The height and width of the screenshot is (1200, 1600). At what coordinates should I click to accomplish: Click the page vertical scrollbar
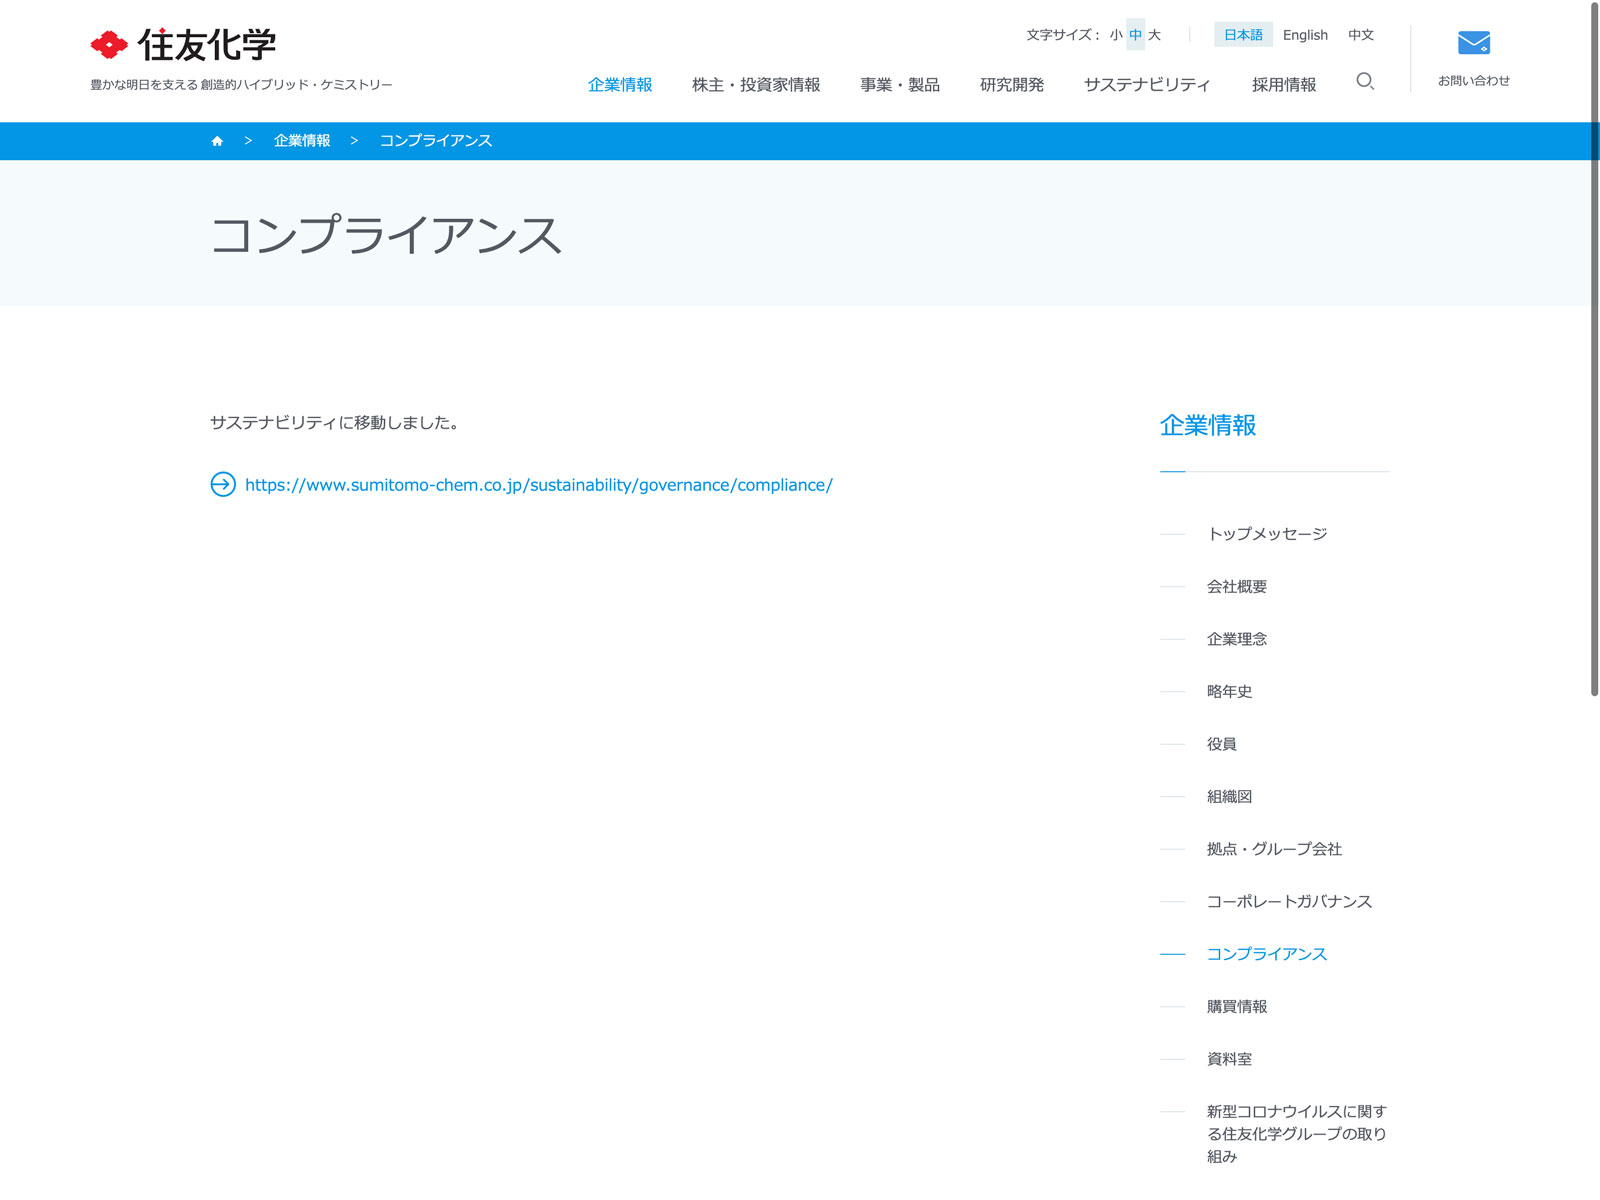(1594, 350)
